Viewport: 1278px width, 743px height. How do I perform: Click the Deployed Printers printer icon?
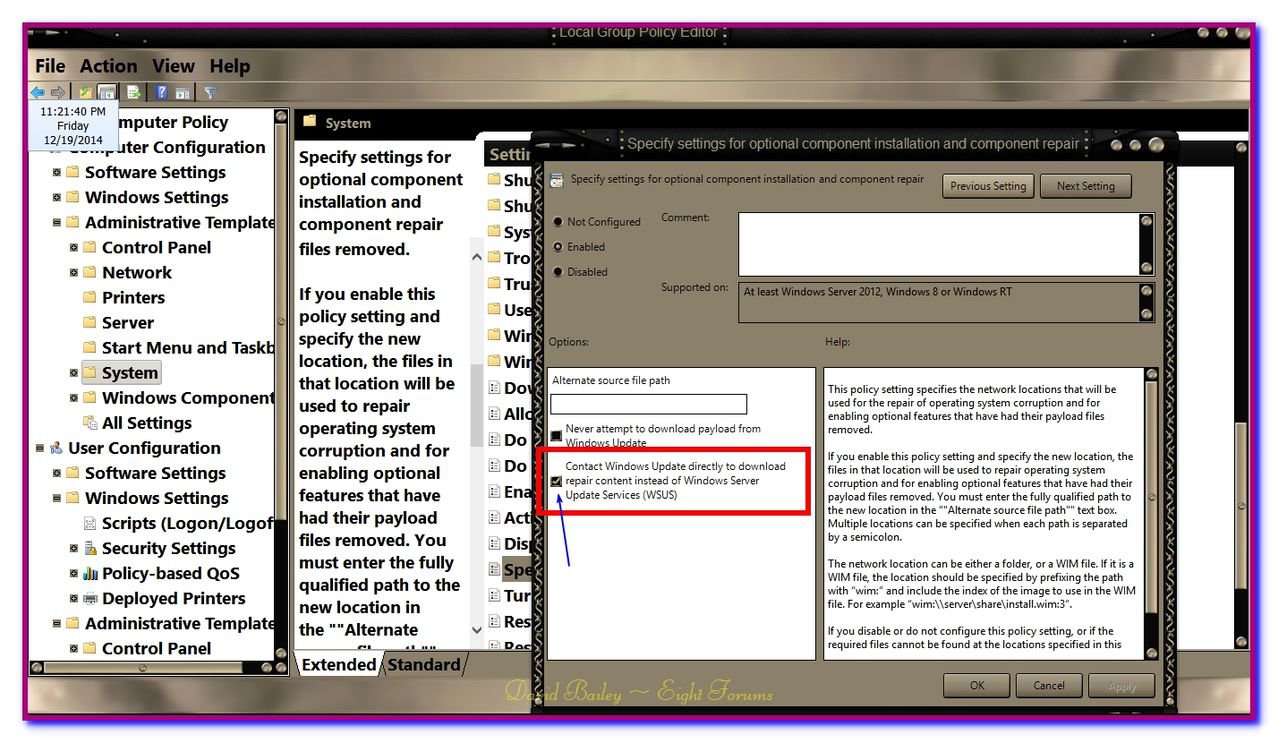90,598
